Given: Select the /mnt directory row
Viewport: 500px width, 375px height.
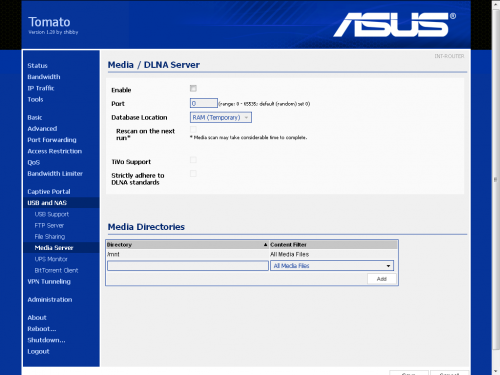Looking at the screenshot, I should (252, 254).
